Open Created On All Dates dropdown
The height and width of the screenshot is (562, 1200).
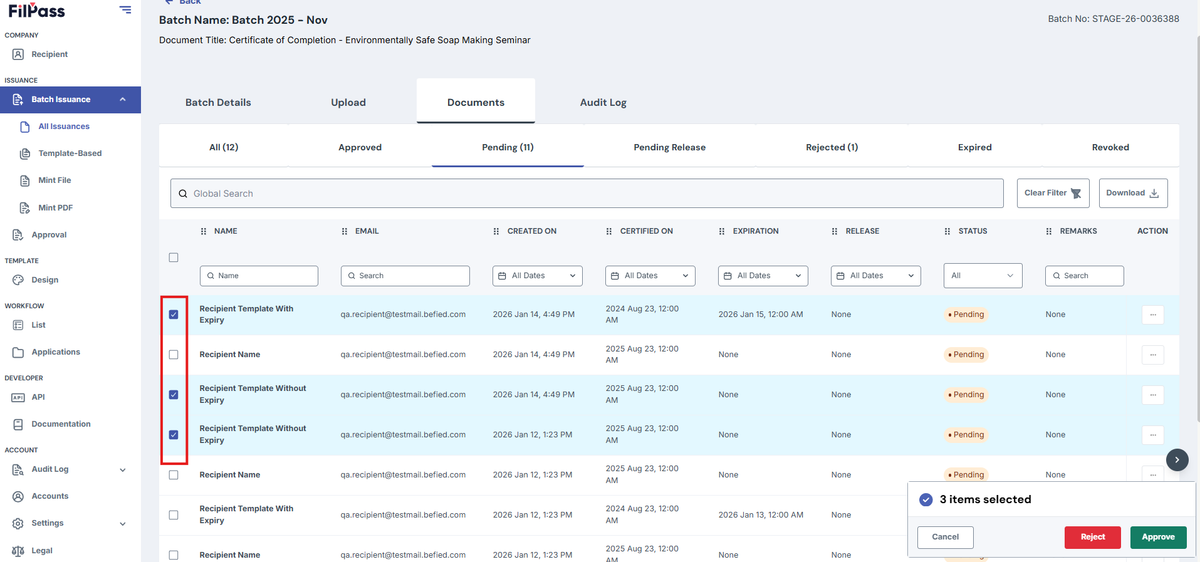pyautogui.click(x=538, y=275)
